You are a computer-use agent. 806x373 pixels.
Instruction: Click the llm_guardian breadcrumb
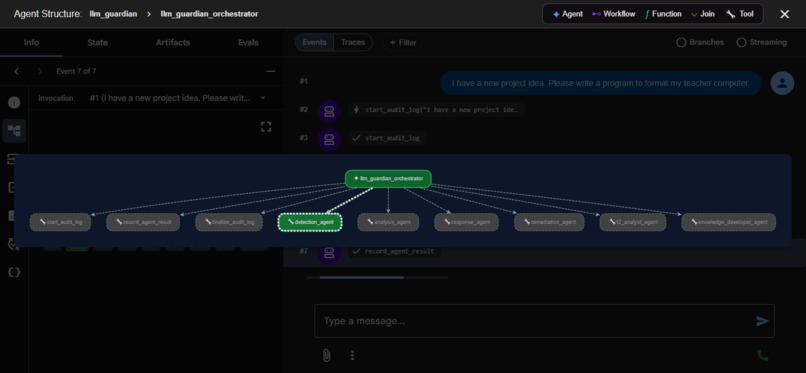[113, 14]
